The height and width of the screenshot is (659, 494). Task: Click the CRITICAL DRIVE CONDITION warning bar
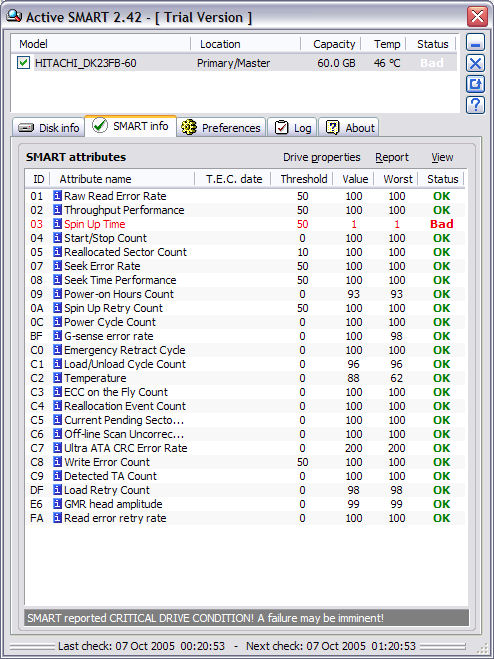click(246, 618)
